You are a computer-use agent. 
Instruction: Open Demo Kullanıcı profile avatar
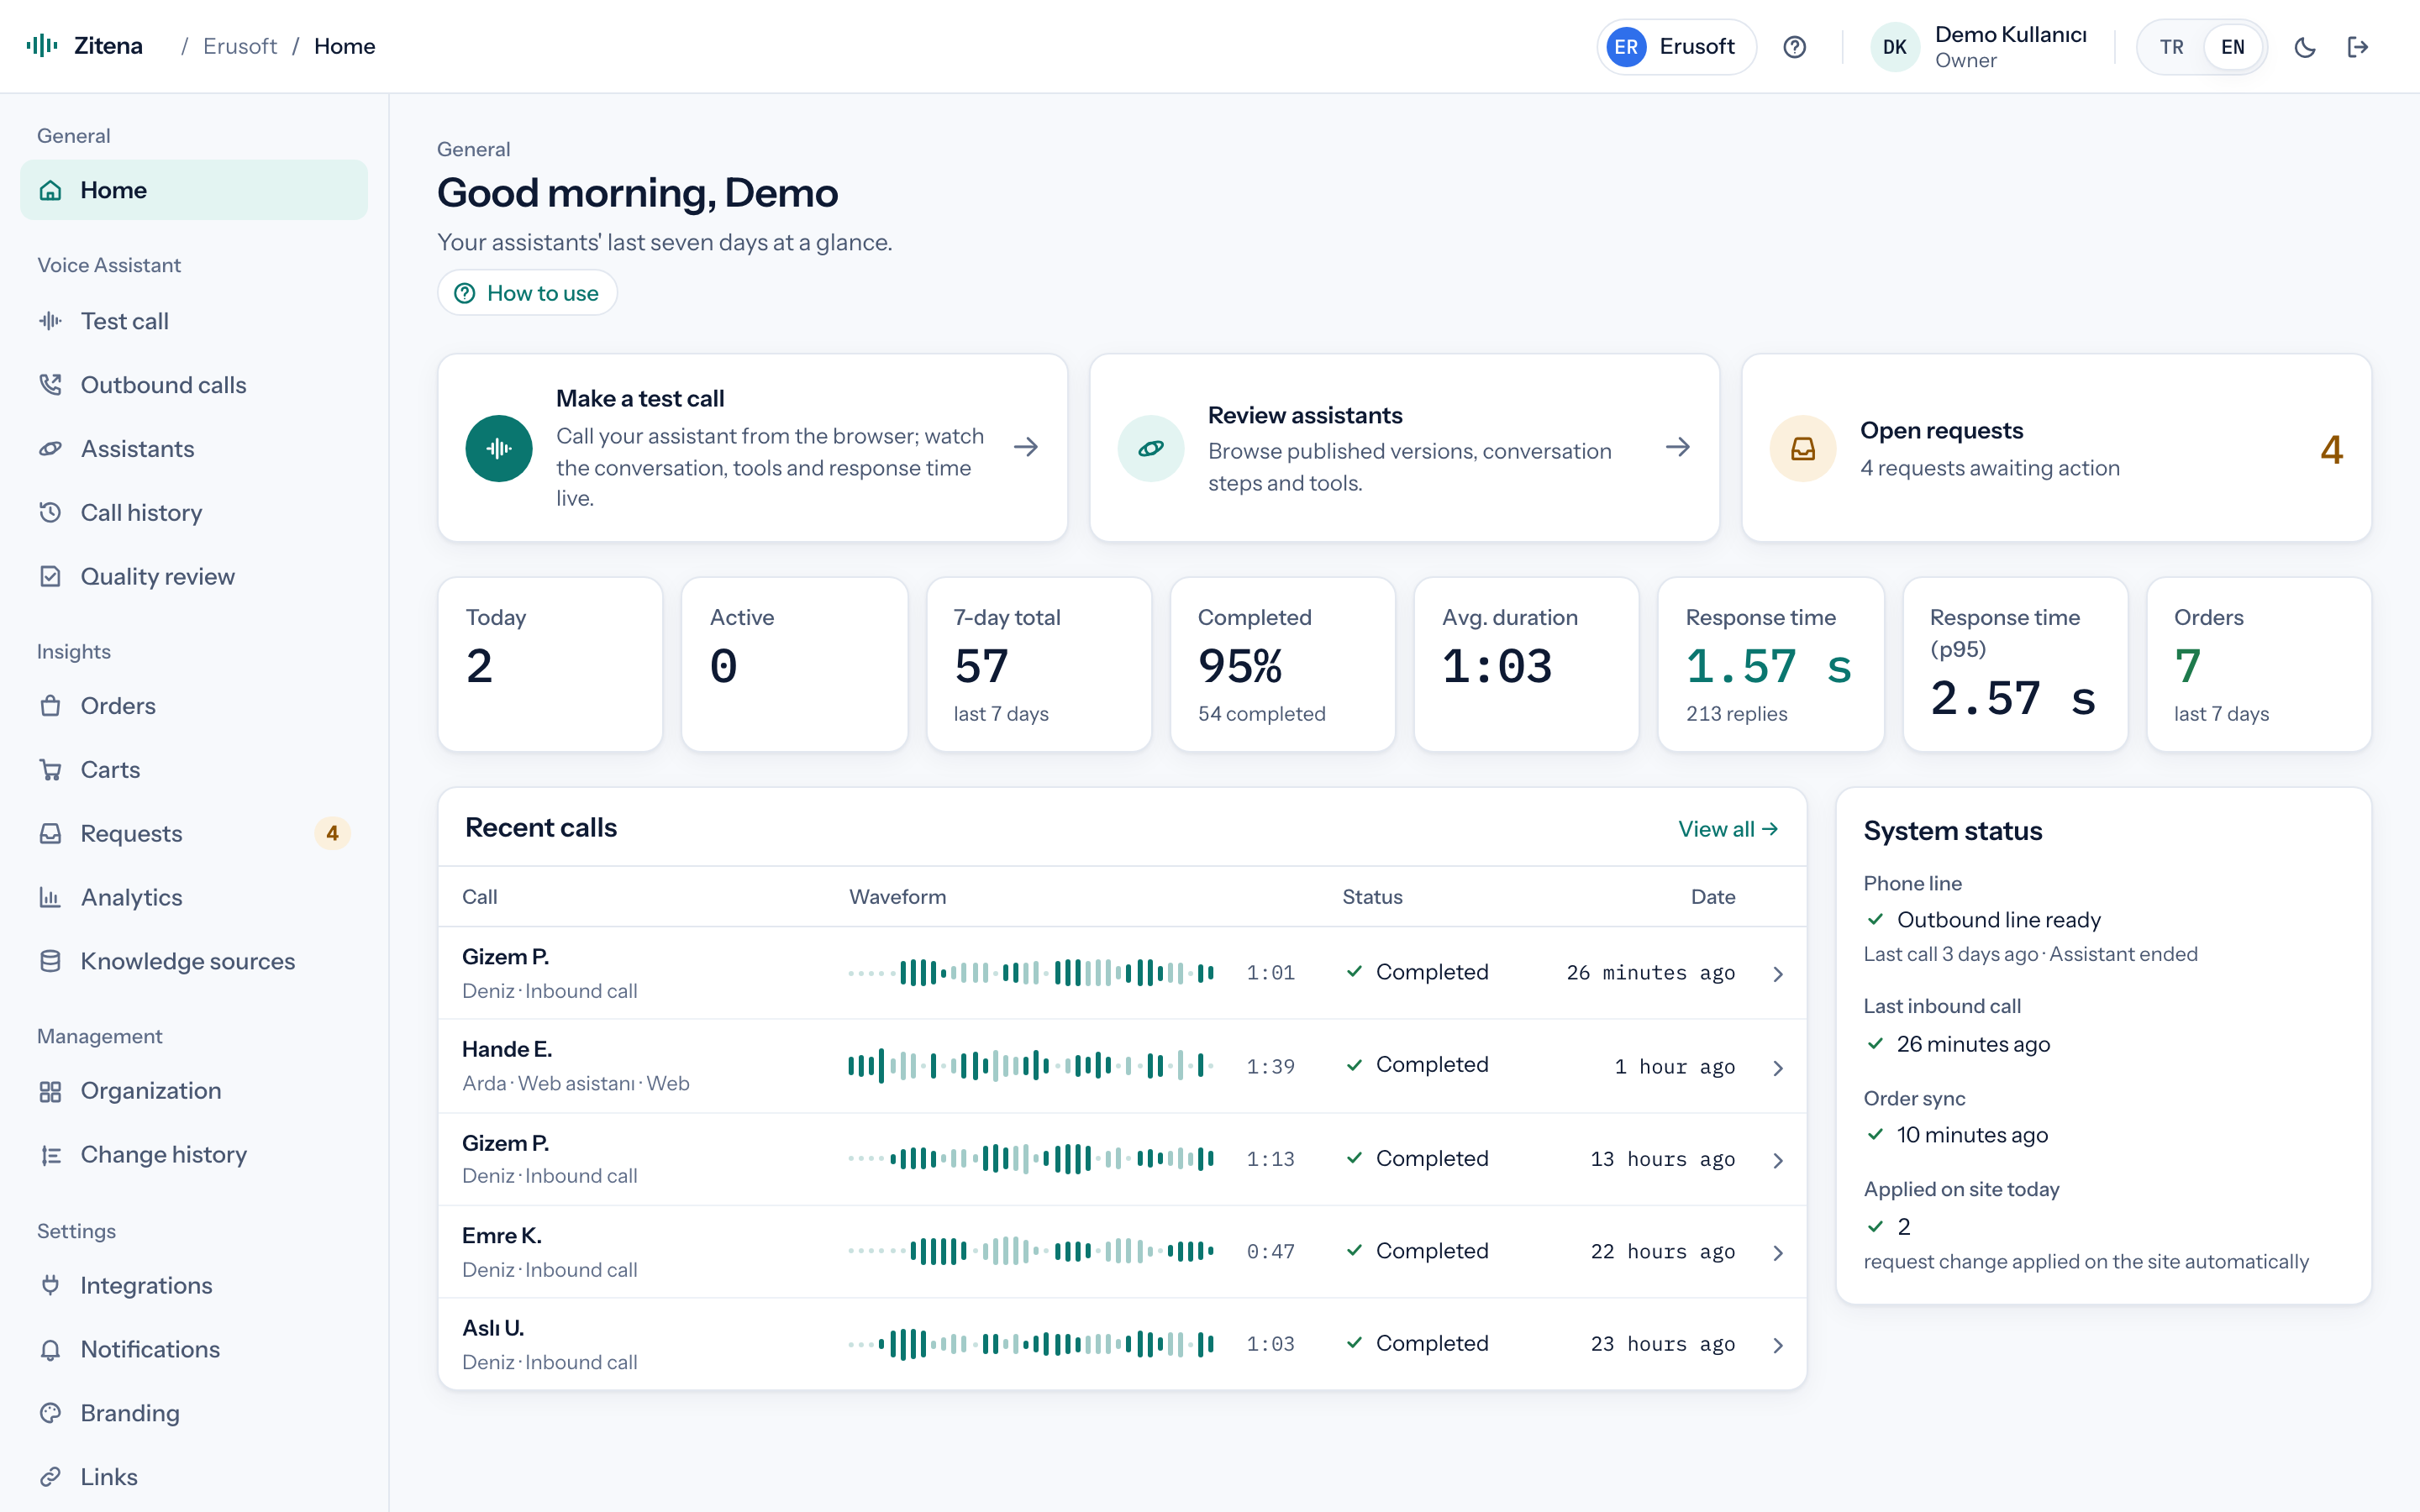point(1894,47)
